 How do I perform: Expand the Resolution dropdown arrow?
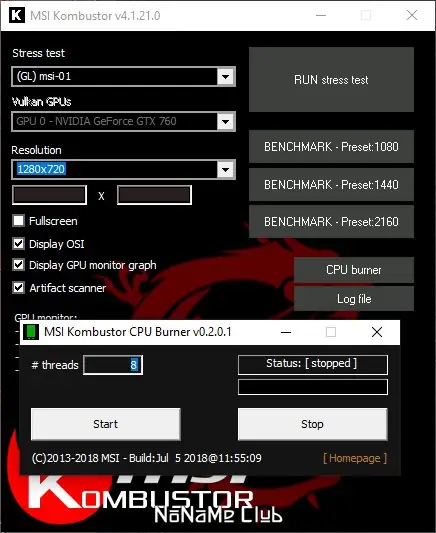coord(225,169)
